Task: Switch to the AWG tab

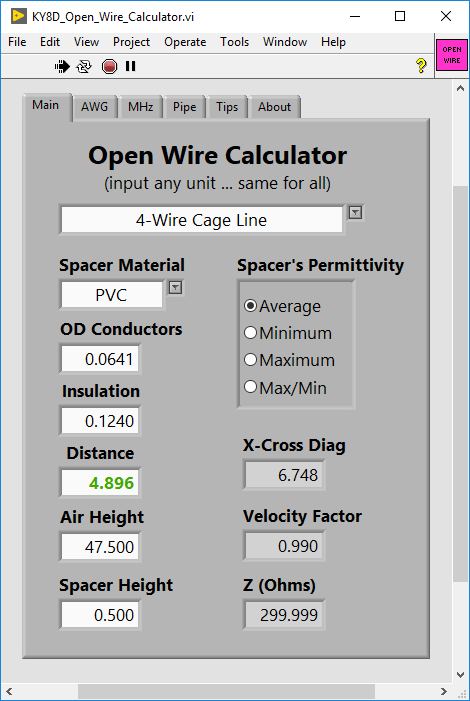Action: pyautogui.click(x=94, y=107)
